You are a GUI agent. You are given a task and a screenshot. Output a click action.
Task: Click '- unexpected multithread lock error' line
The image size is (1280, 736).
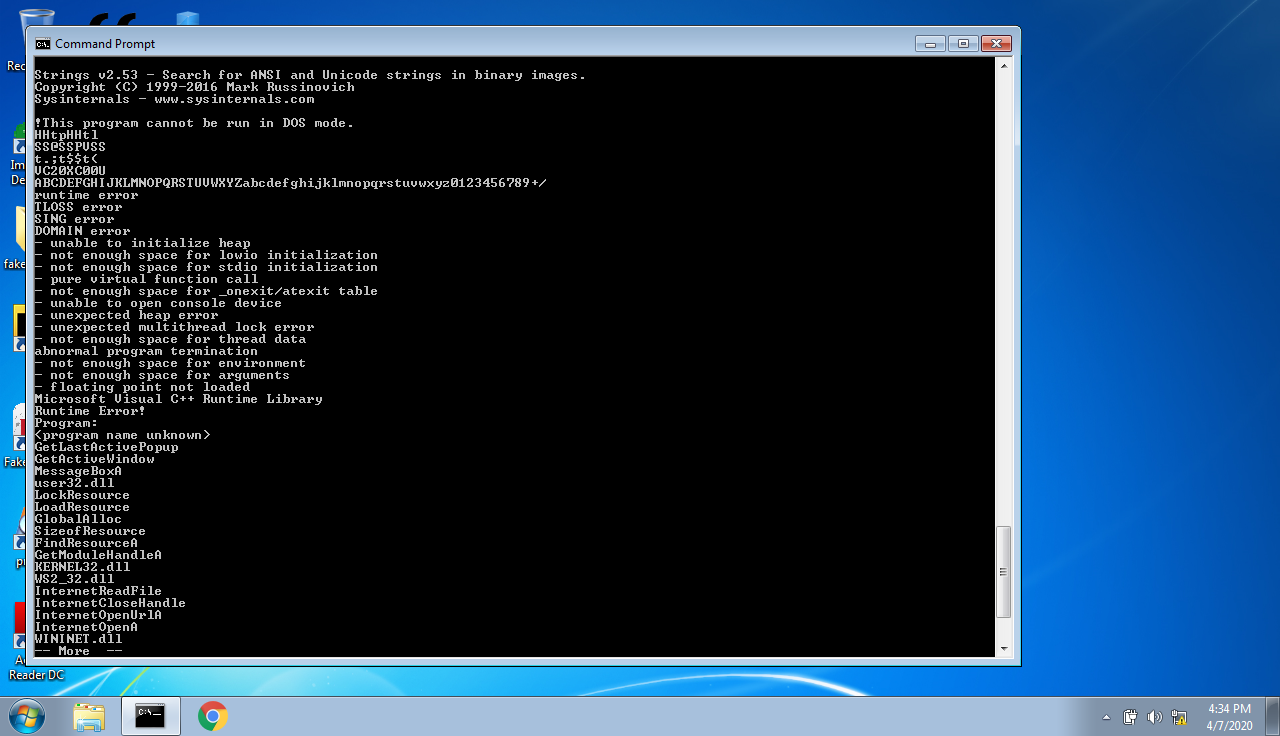(174, 327)
